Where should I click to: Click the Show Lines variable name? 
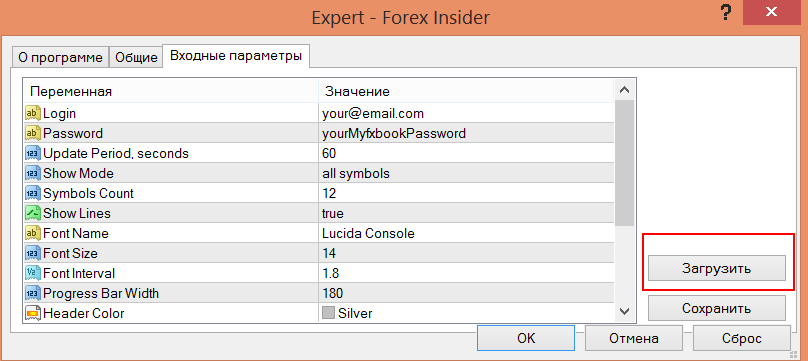(x=77, y=213)
